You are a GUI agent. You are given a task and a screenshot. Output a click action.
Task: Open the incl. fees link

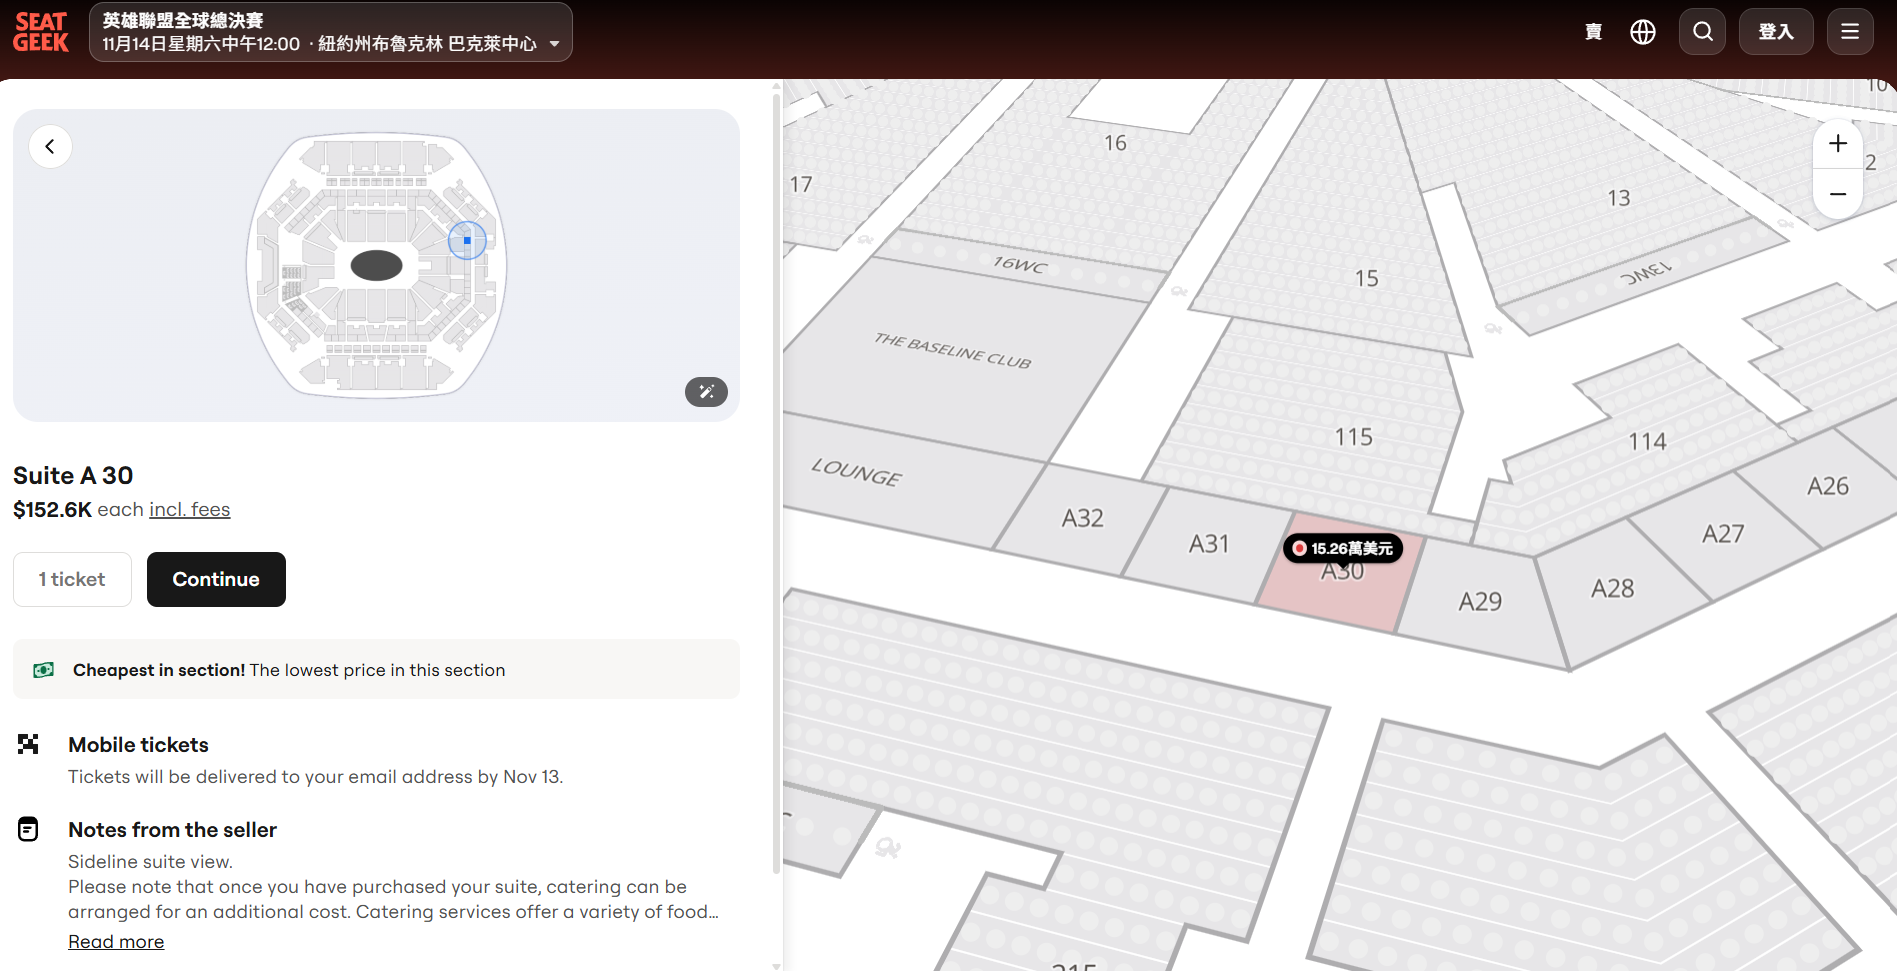[x=189, y=509]
